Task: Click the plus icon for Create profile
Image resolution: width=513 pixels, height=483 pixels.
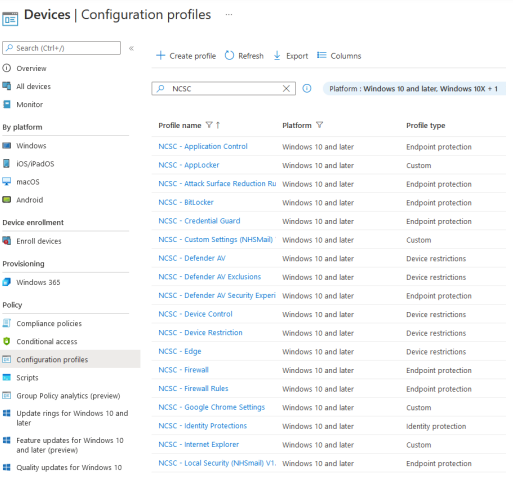Action: (161, 55)
